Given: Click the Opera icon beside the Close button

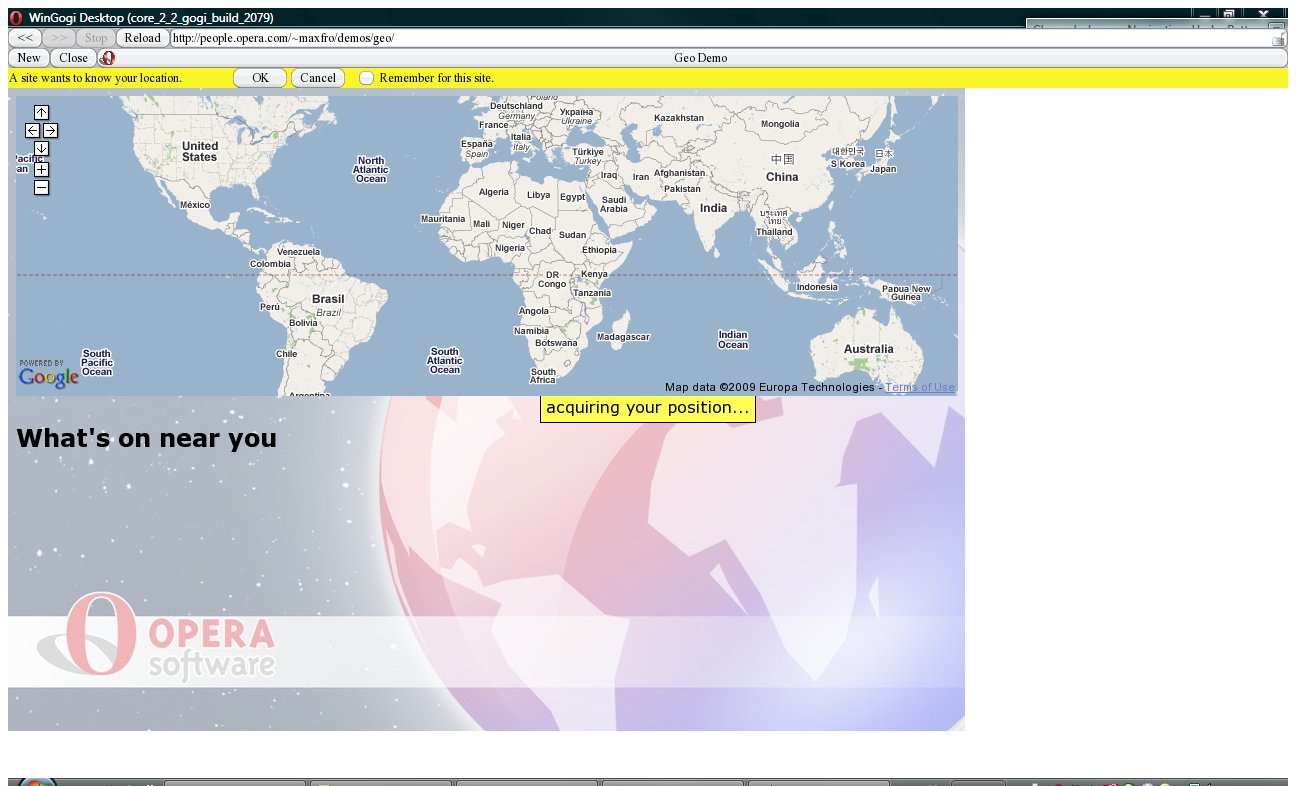Looking at the screenshot, I should click(x=108, y=58).
